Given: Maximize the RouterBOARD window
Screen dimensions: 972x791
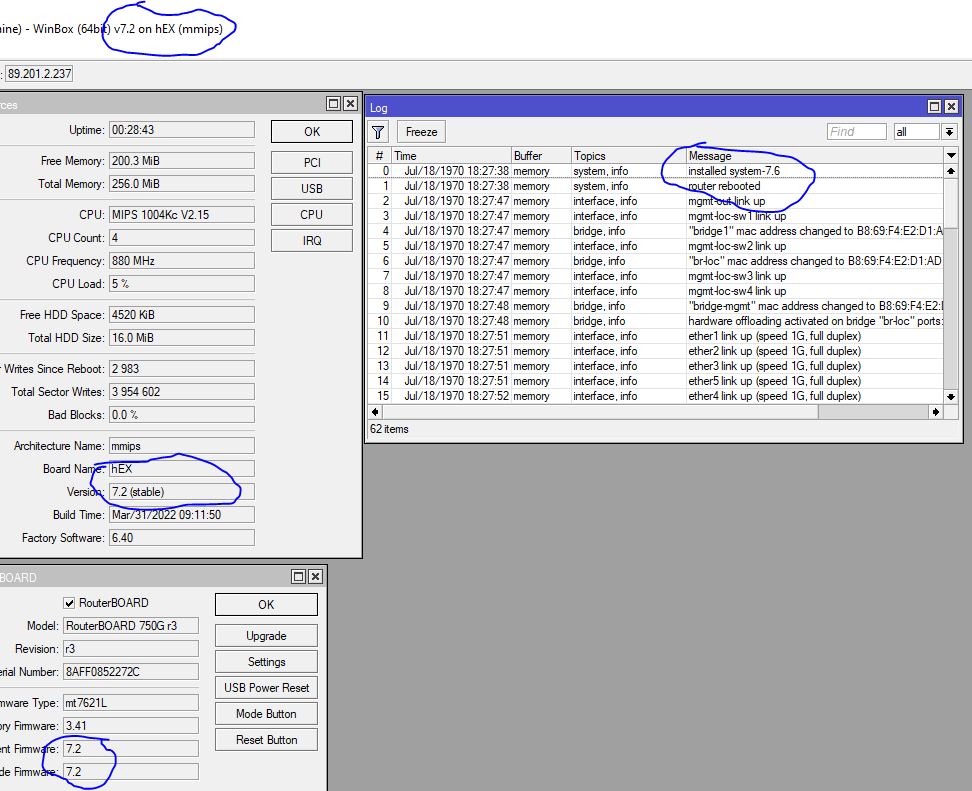Looking at the screenshot, I should tap(298, 577).
